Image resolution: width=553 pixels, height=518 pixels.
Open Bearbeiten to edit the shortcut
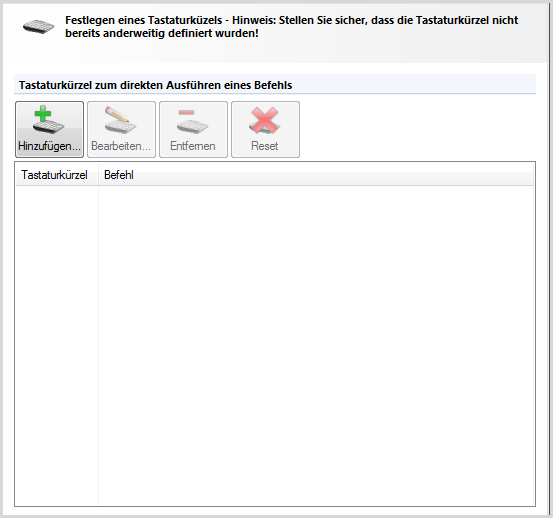point(121,129)
